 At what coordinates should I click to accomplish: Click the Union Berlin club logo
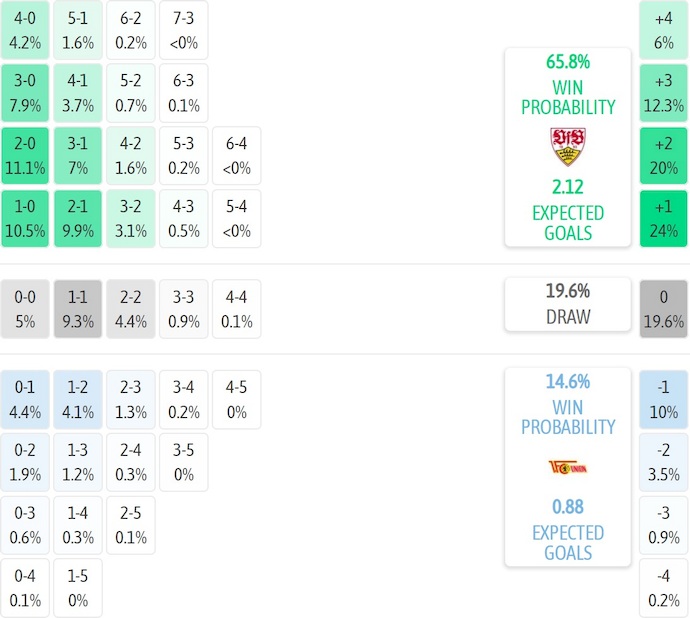pos(567,466)
